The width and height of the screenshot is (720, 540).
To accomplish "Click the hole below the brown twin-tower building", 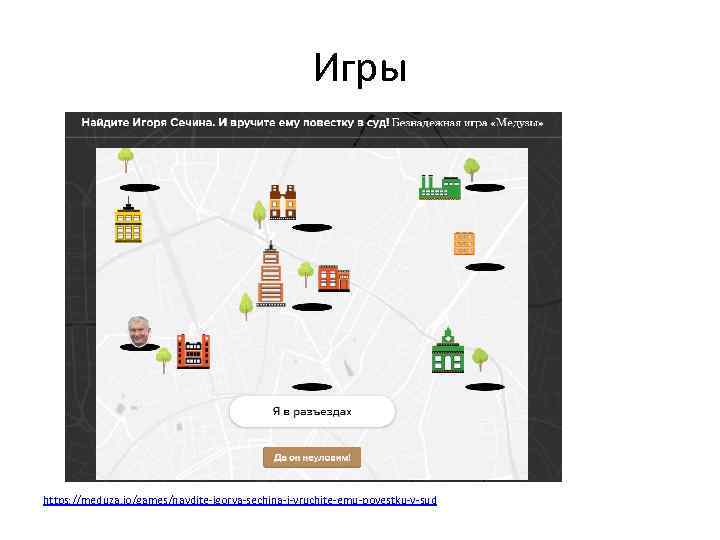I will coord(312,227).
